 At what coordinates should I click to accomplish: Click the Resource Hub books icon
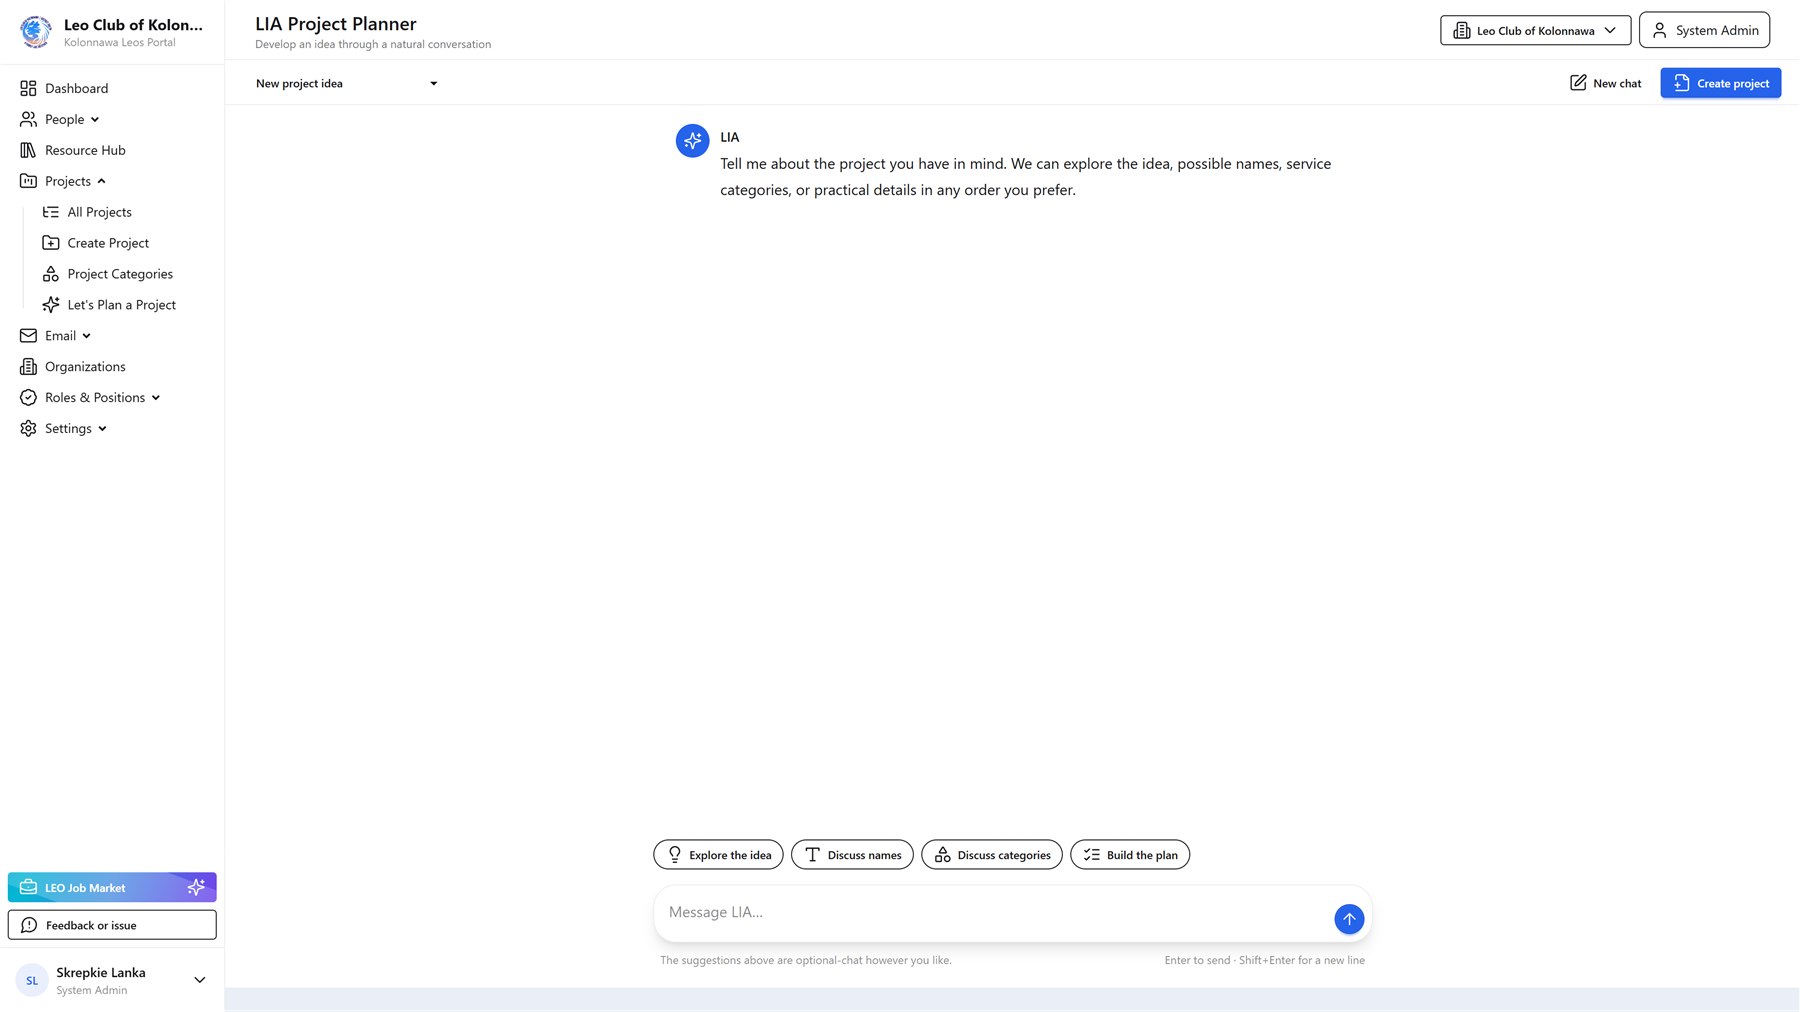[x=28, y=150]
